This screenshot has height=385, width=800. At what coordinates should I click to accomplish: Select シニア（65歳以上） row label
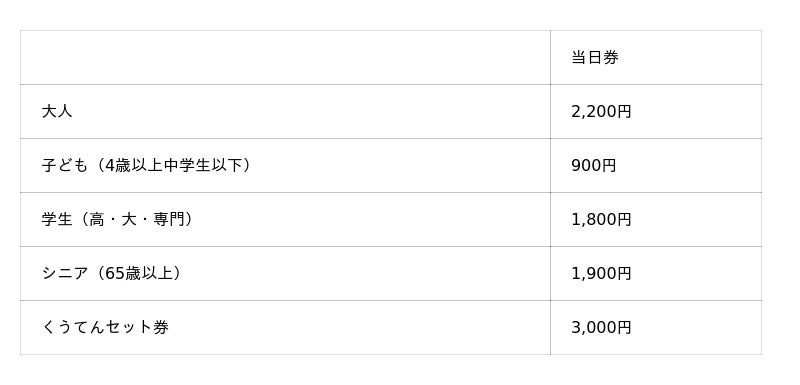[112, 274]
